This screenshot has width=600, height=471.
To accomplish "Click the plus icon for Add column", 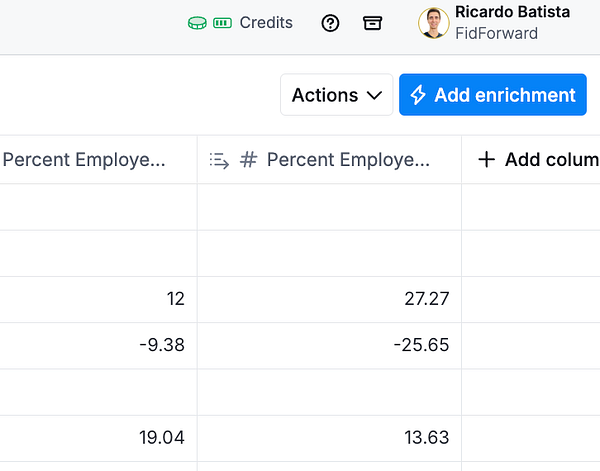I will [487, 160].
